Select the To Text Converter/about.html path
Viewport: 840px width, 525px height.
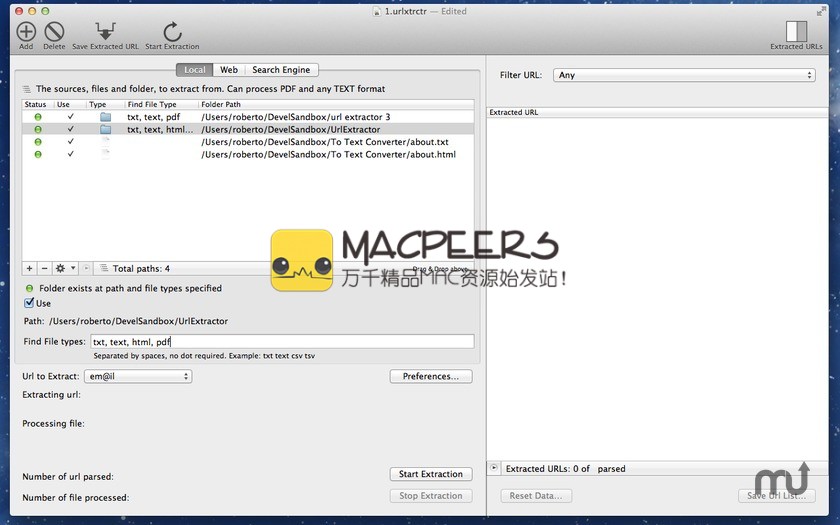pos(328,154)
